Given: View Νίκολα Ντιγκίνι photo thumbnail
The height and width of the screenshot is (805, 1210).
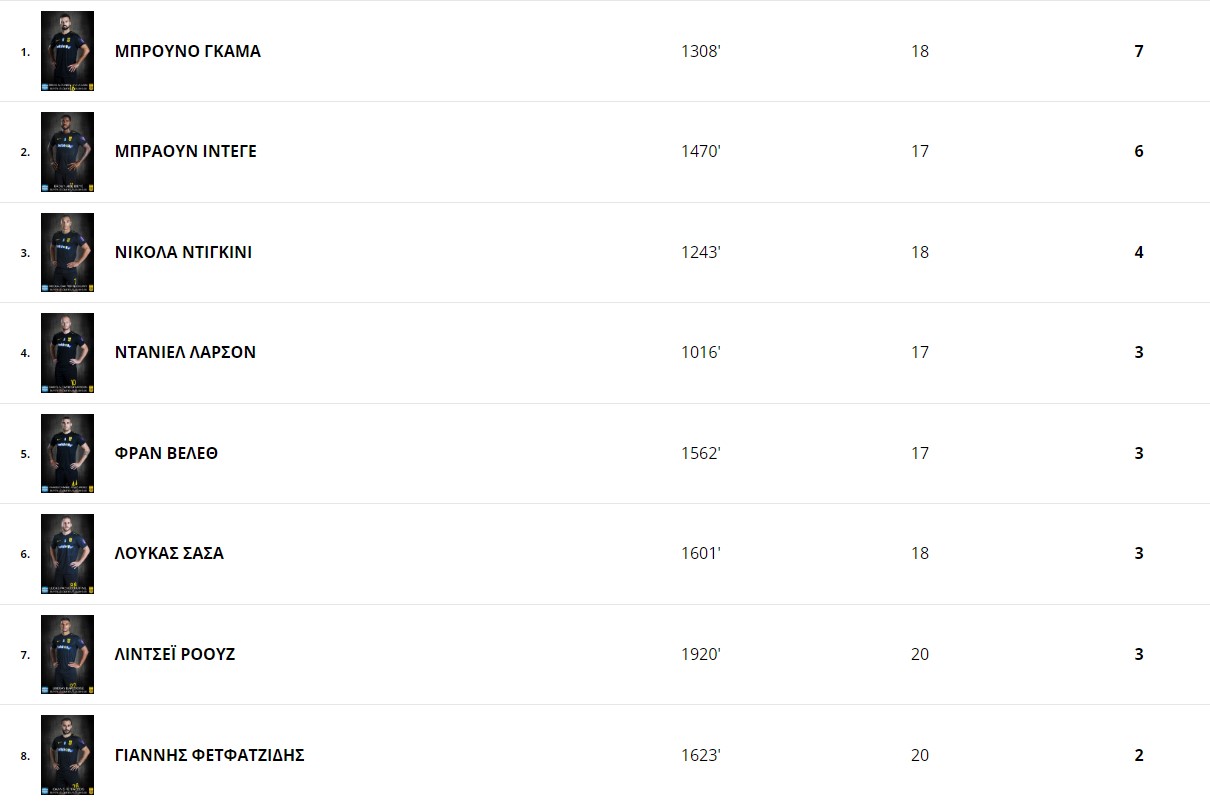Looking at the screenshot, I should (67, 252).
